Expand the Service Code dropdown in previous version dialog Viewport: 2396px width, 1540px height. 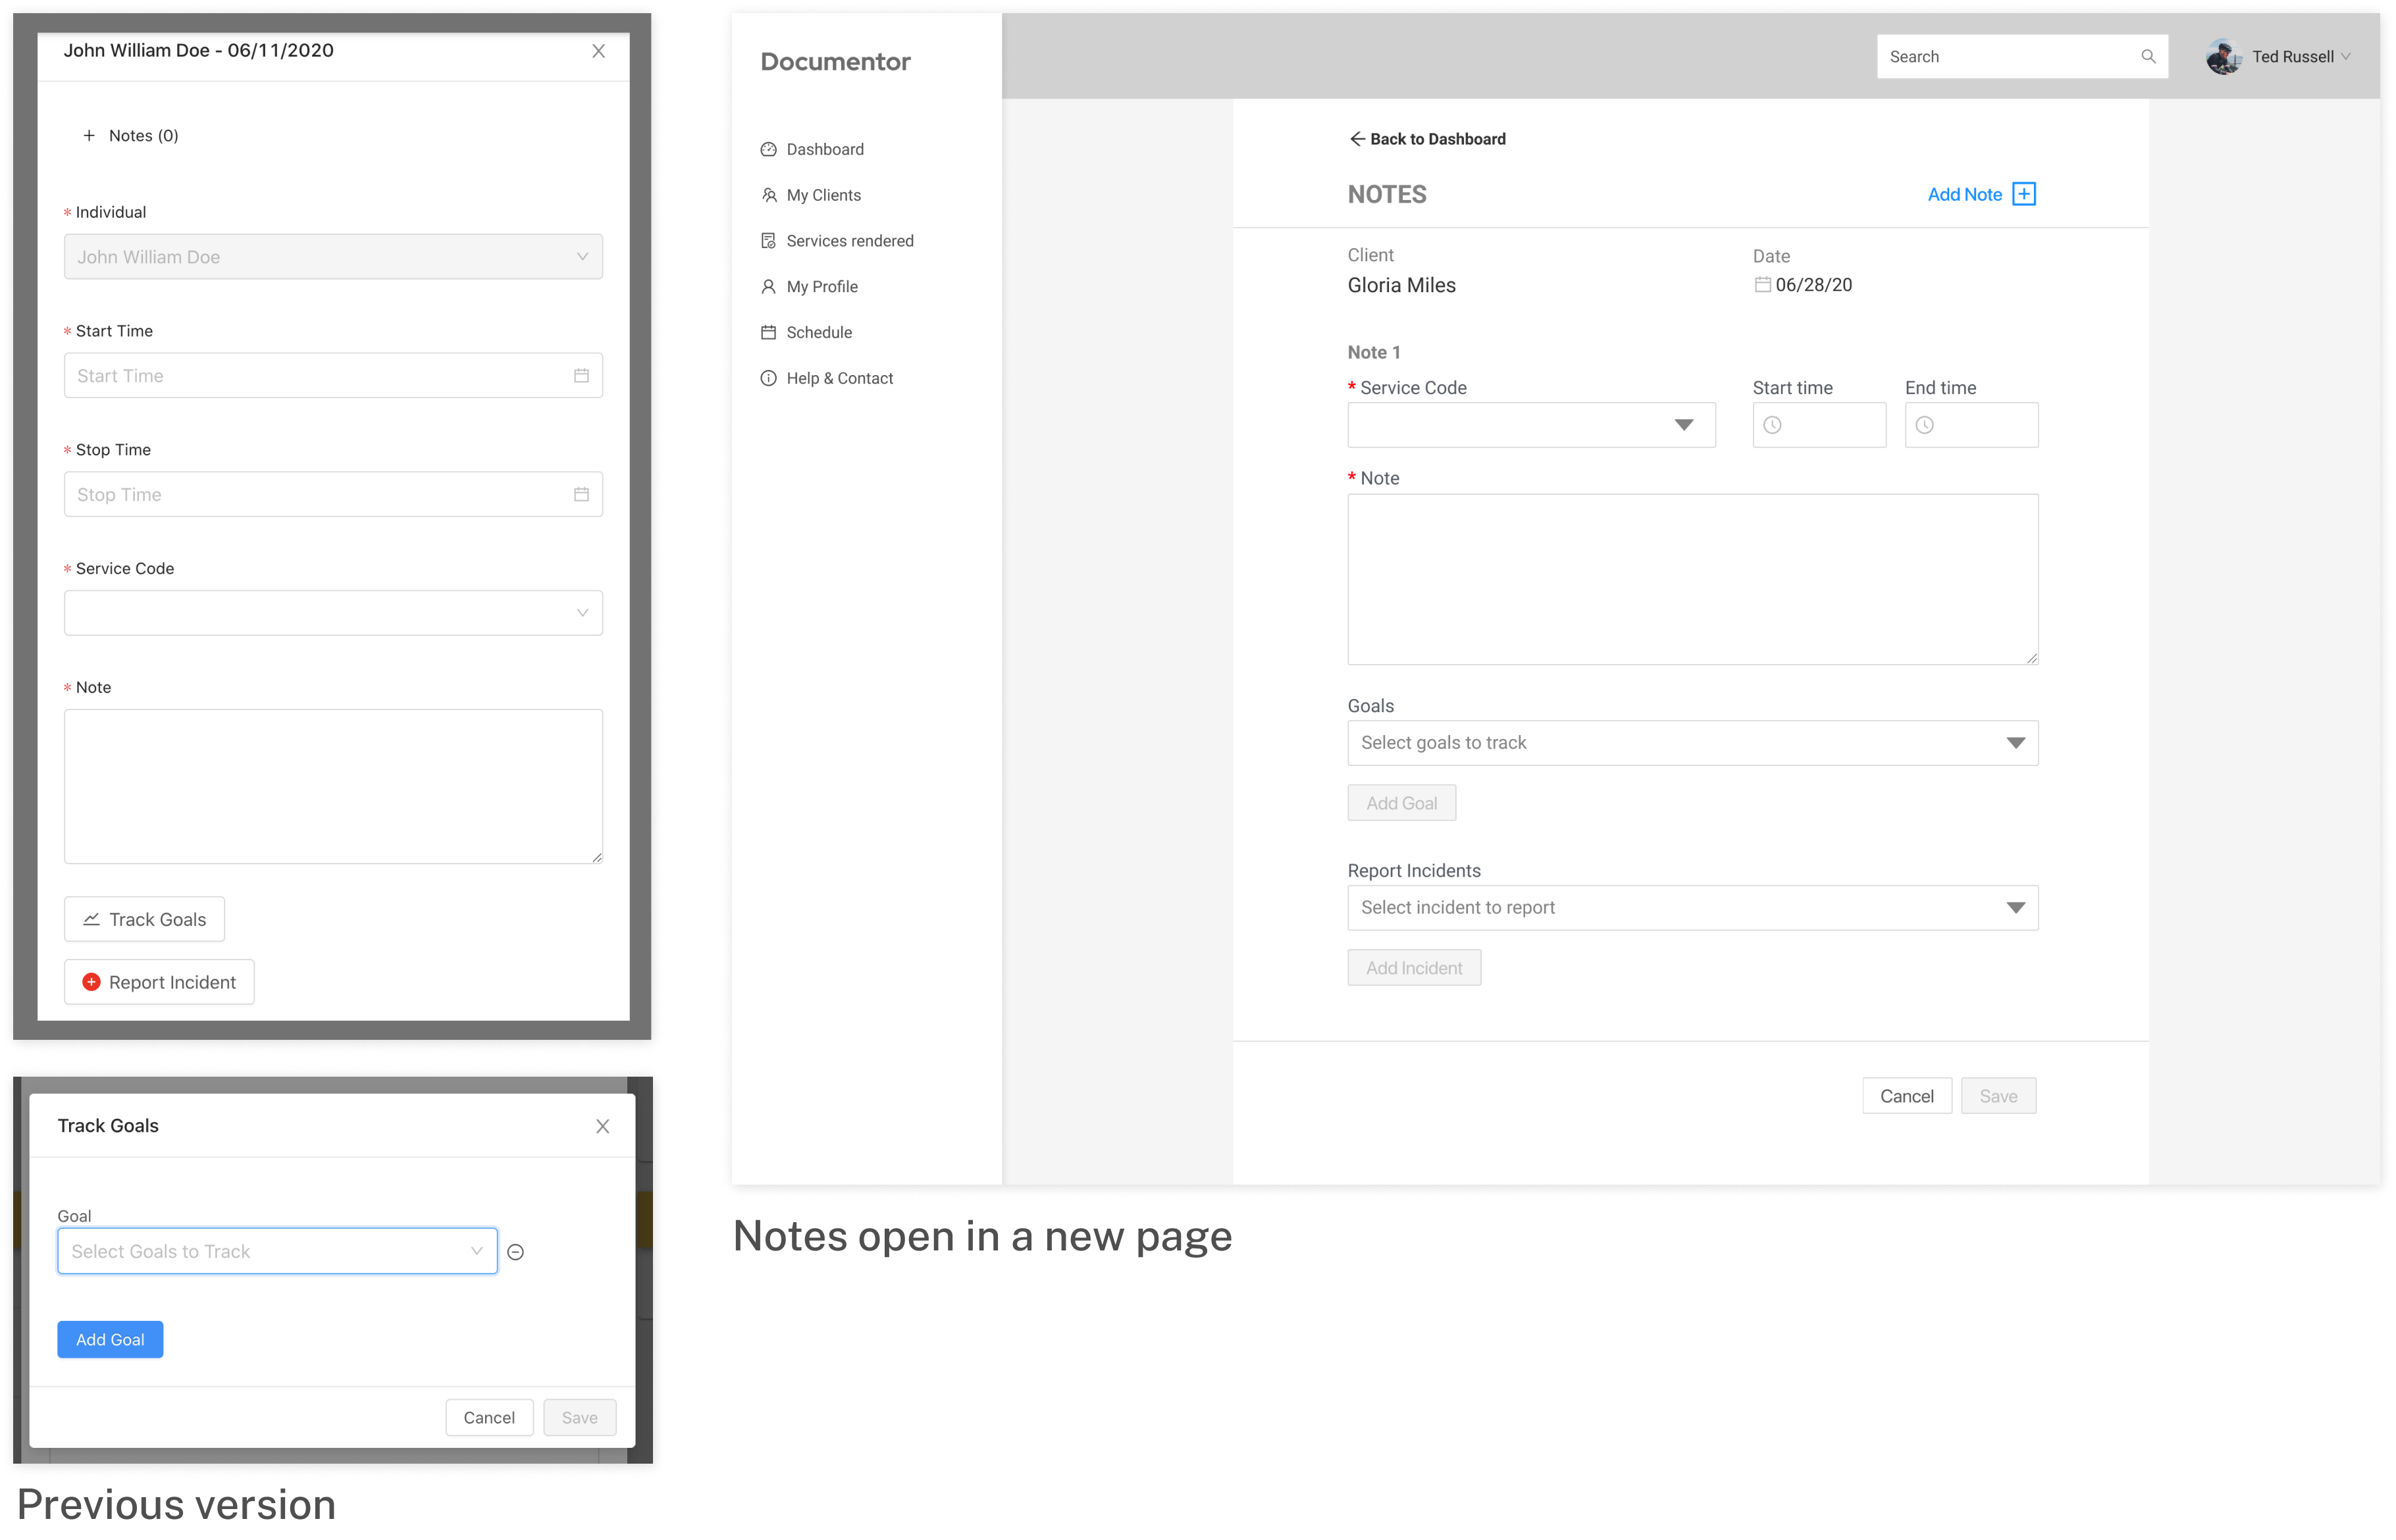pyautogui.click(x=333, y=613)
